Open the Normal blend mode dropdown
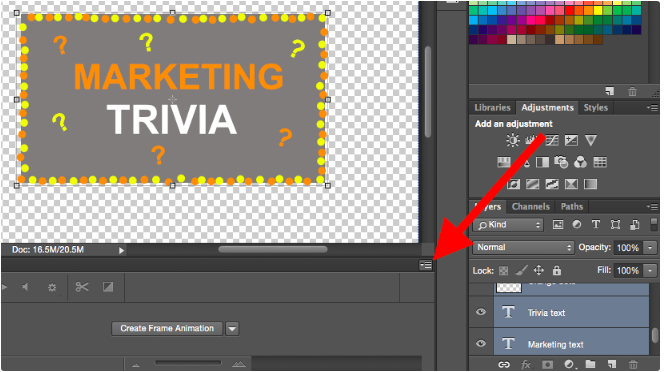The width and height of the screenshot is (668, 372). pos(523,247)
